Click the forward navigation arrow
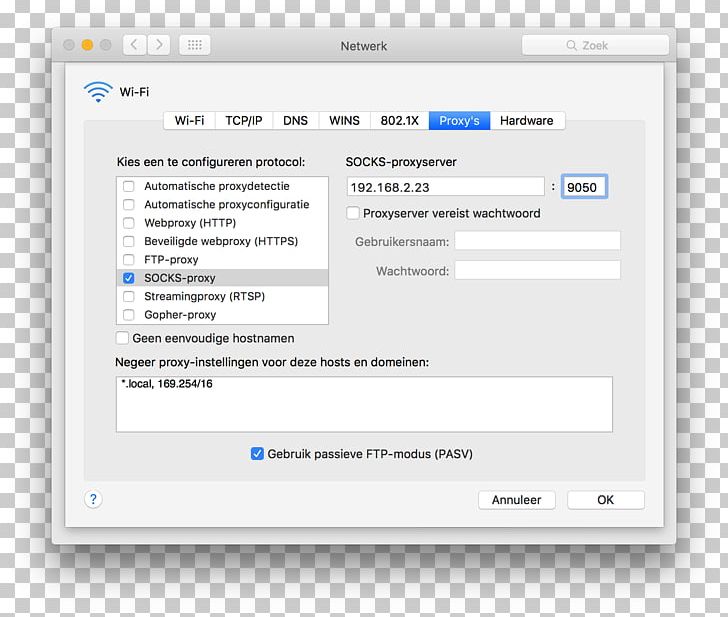728x617 pixels. (159, 45)
